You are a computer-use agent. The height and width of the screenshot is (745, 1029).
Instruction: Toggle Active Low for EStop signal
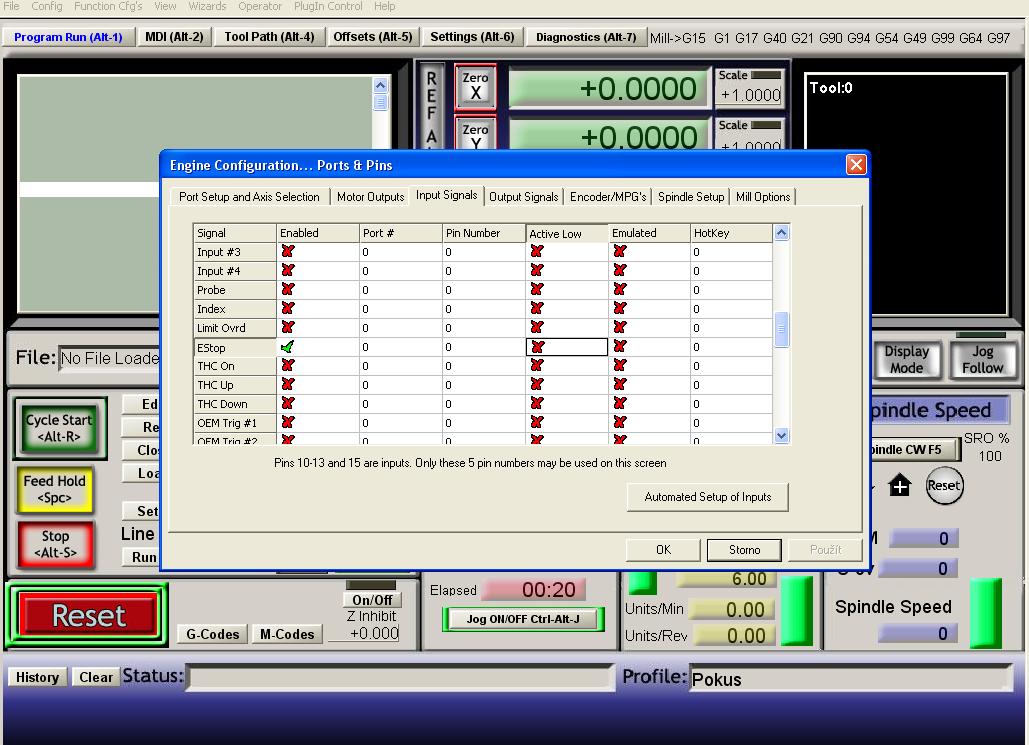pos(538,347)
